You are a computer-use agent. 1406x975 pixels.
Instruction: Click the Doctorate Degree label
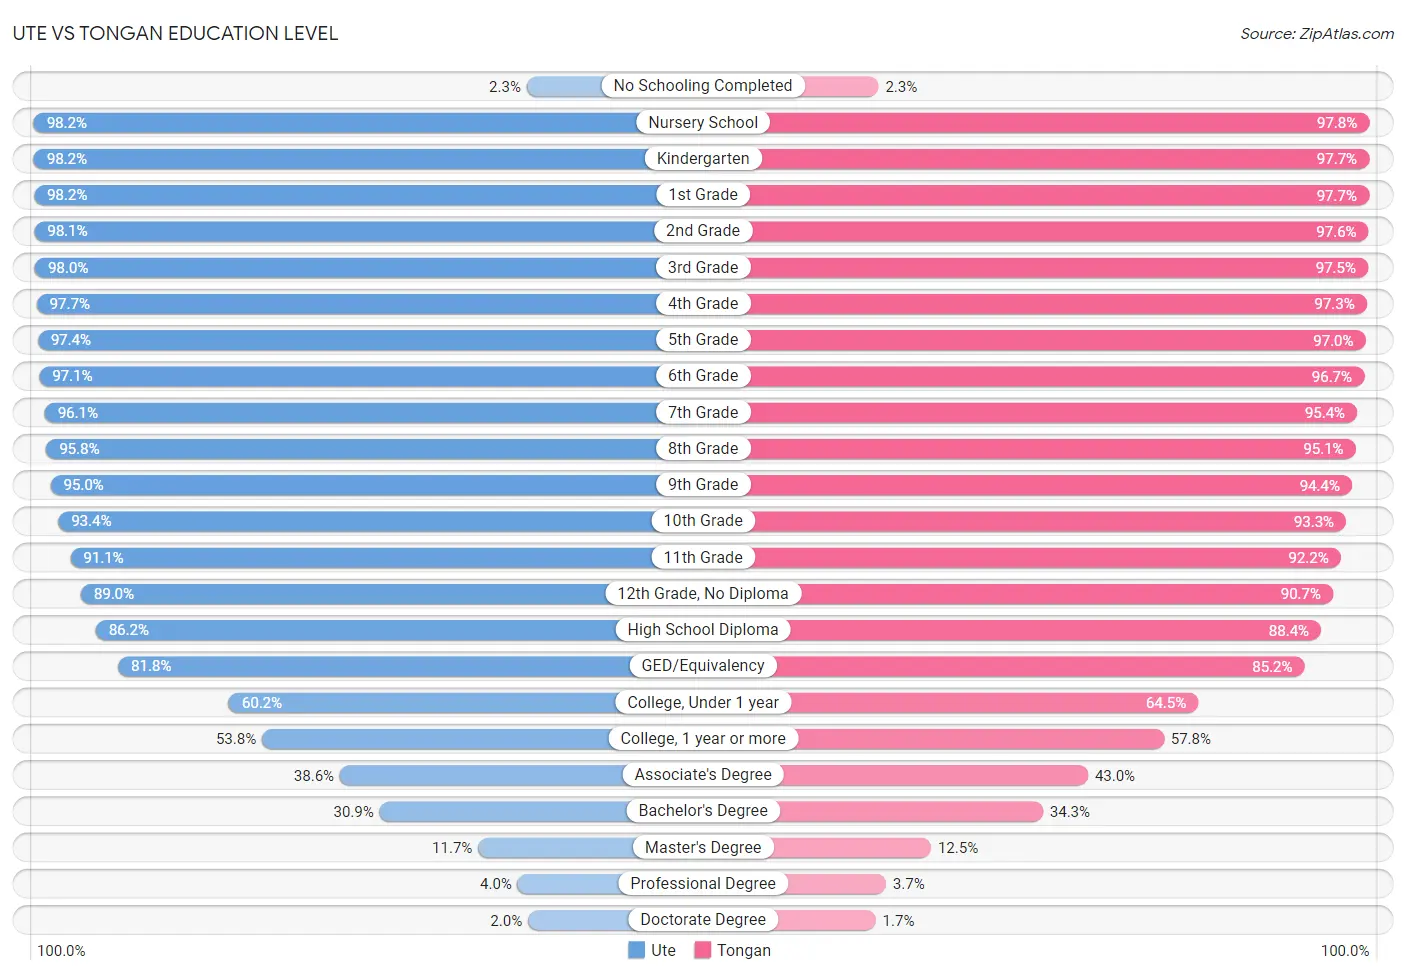(x=703, y=919)
